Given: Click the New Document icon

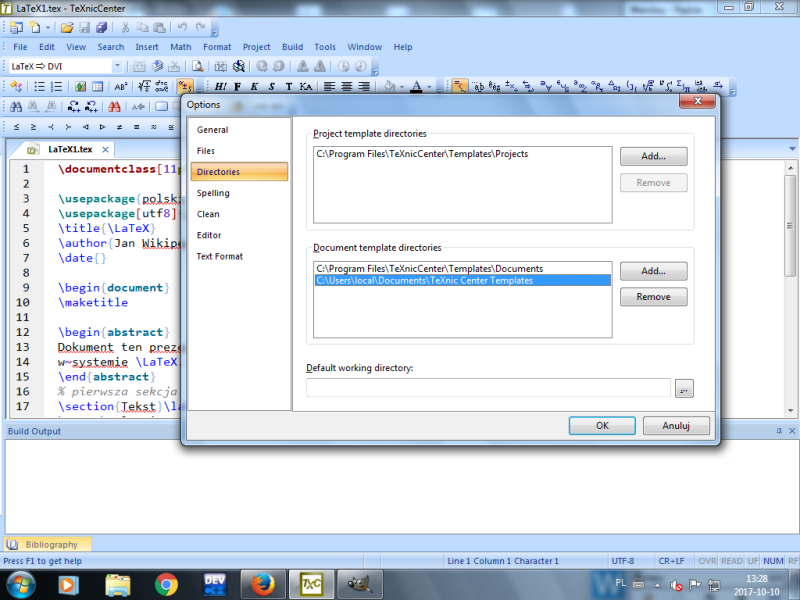Looking at the screenshot, I should pos(35,28).
